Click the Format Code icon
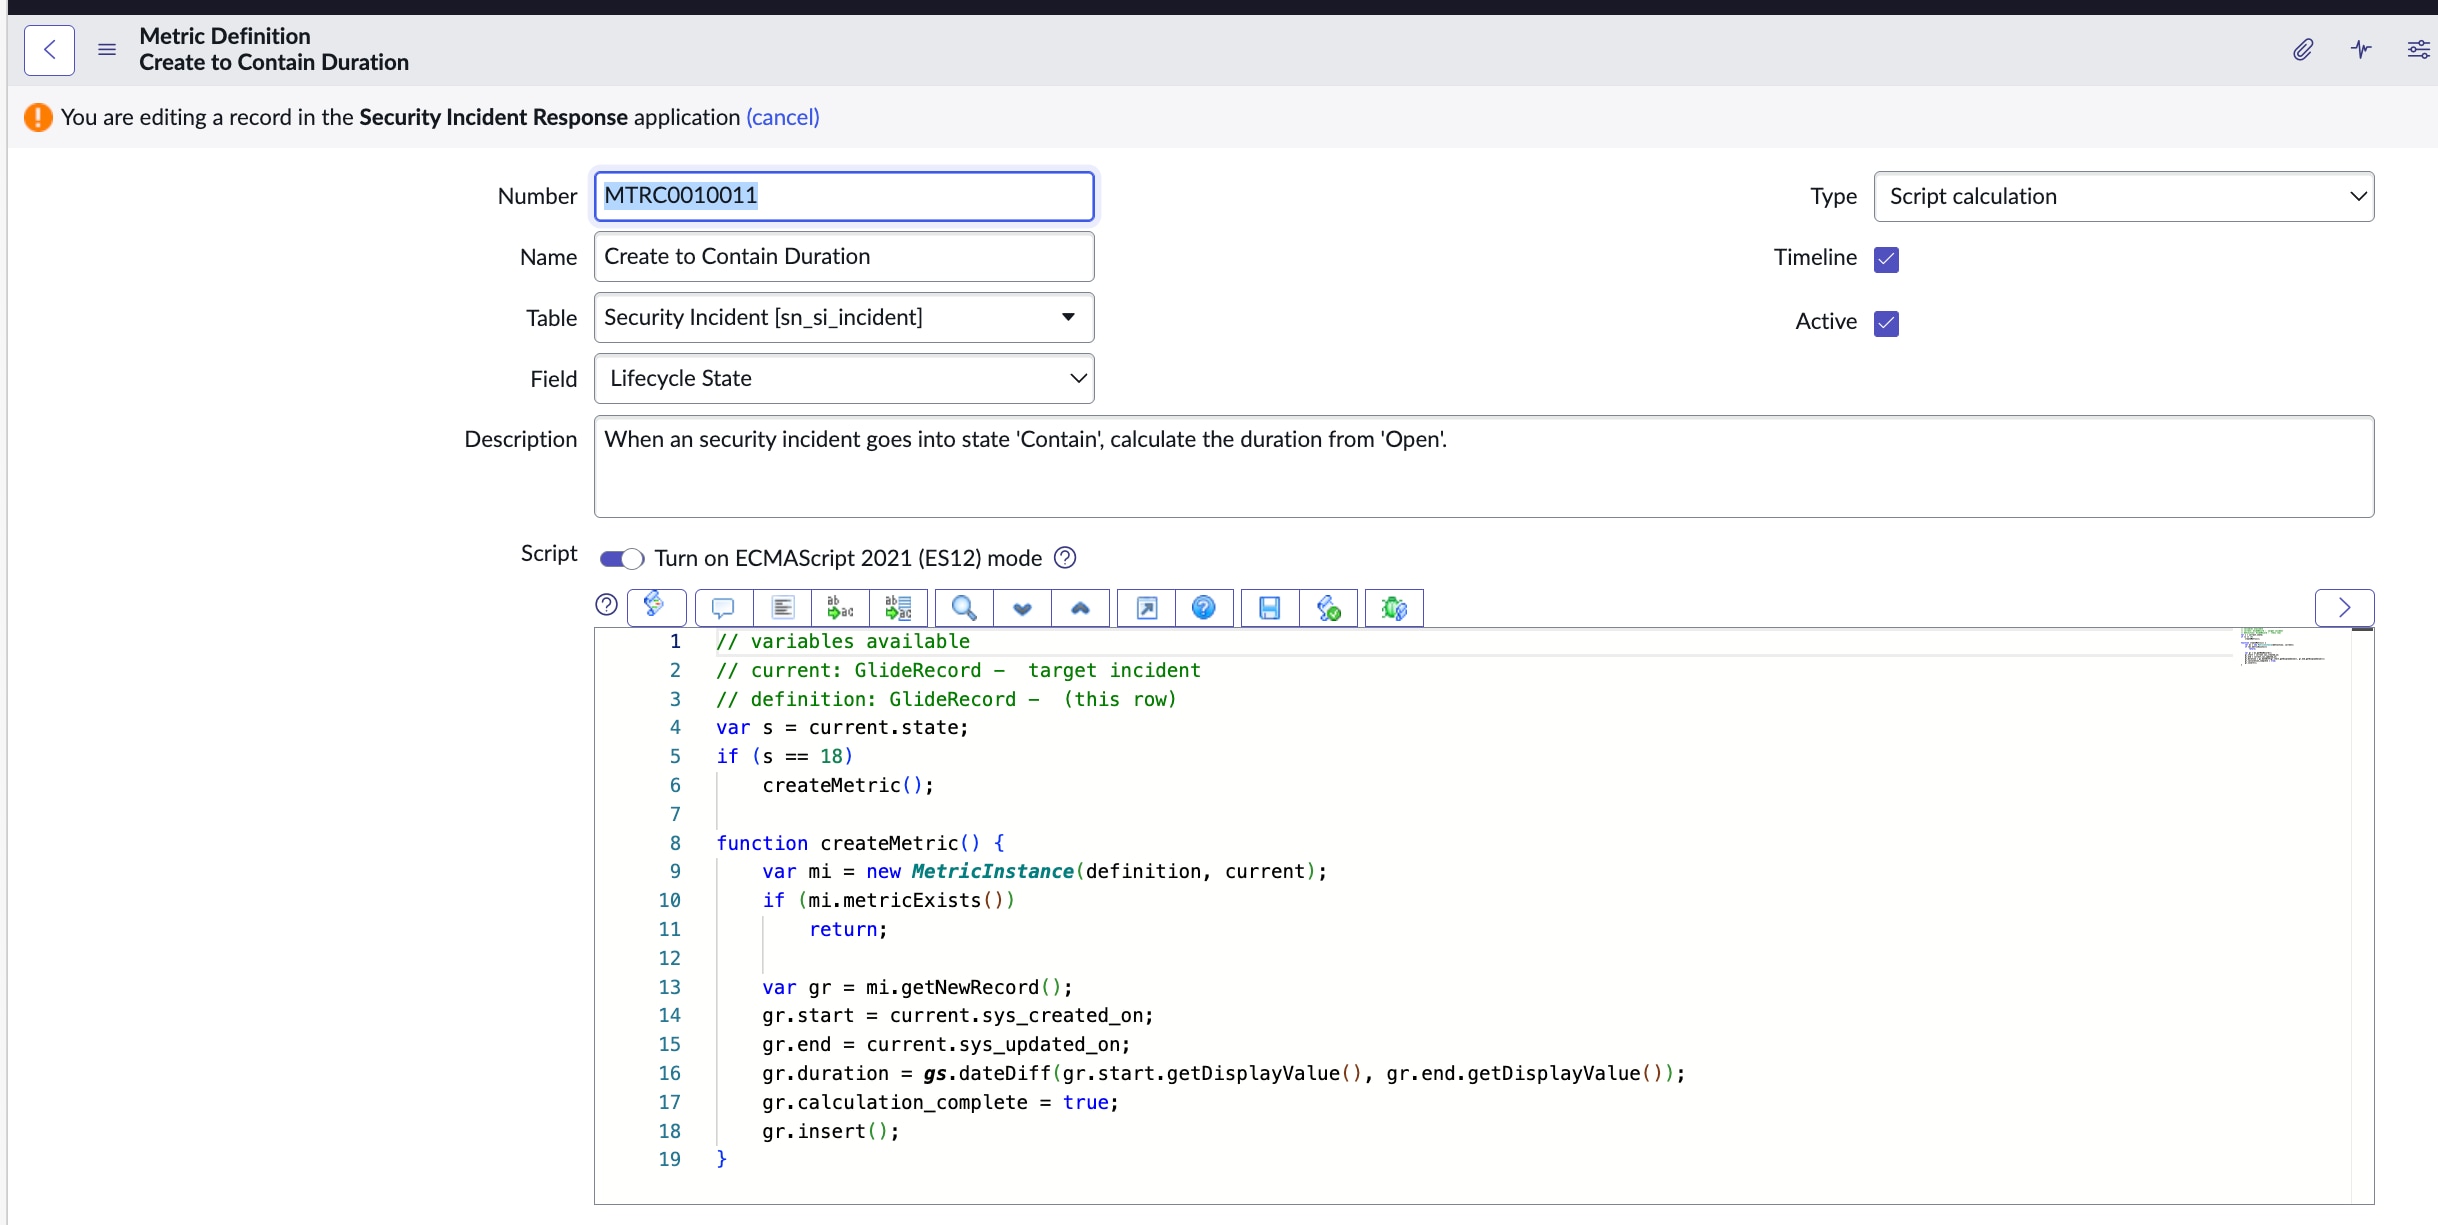The image size is (2438, 1225). click(x=782, y=608)
